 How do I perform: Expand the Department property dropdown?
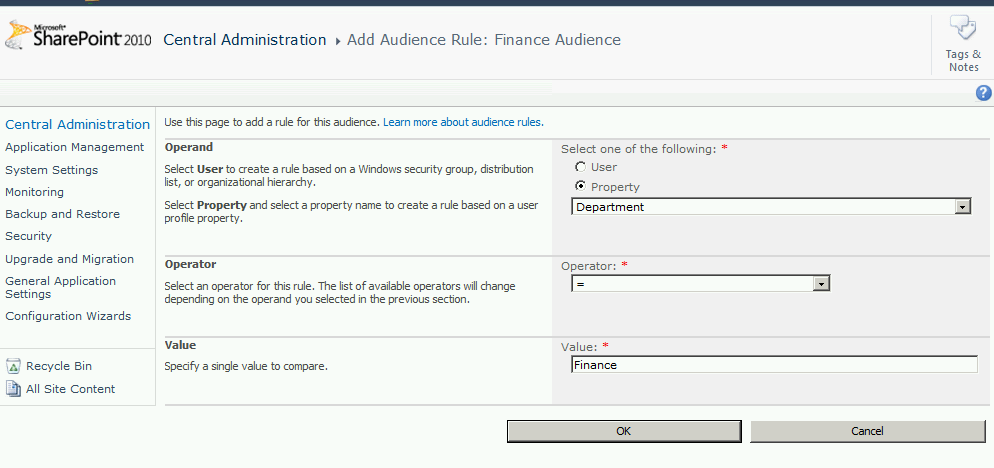963,207
